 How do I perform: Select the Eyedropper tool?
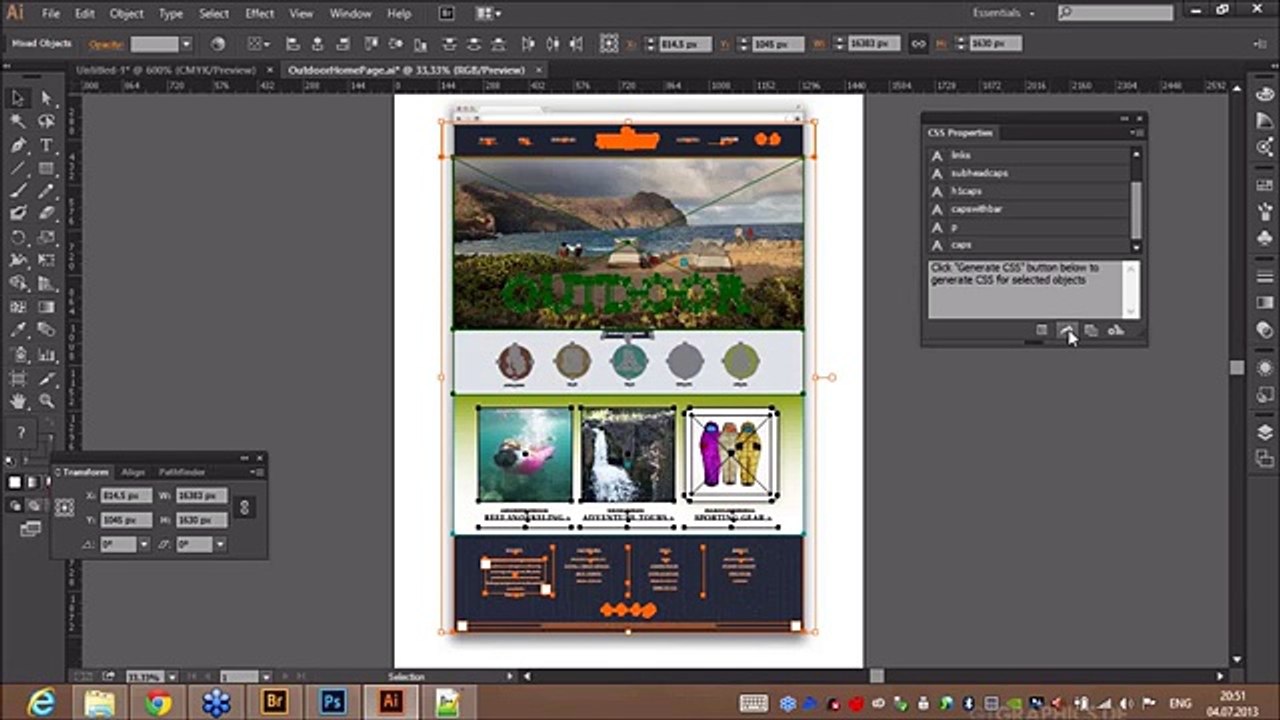(x=18, y=330)
